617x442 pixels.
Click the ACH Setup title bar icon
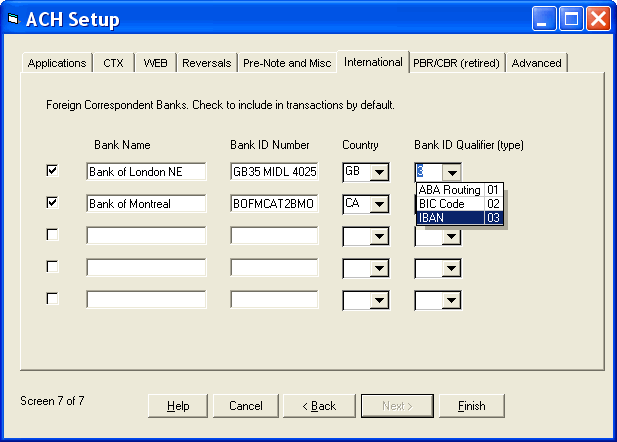click(13, 19)
